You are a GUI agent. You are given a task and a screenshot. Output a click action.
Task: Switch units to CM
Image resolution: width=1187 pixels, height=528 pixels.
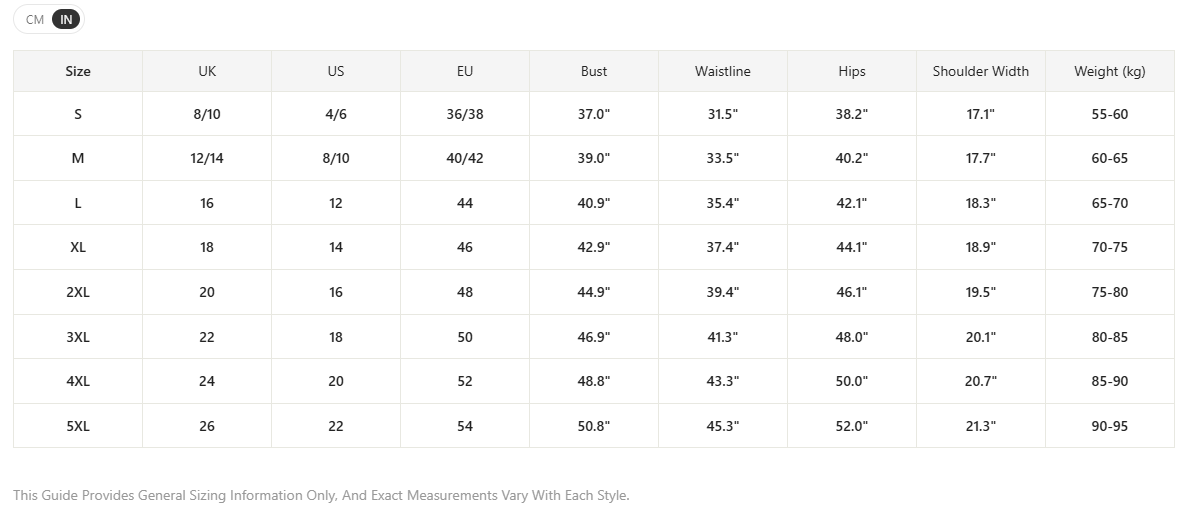(35, 20)
